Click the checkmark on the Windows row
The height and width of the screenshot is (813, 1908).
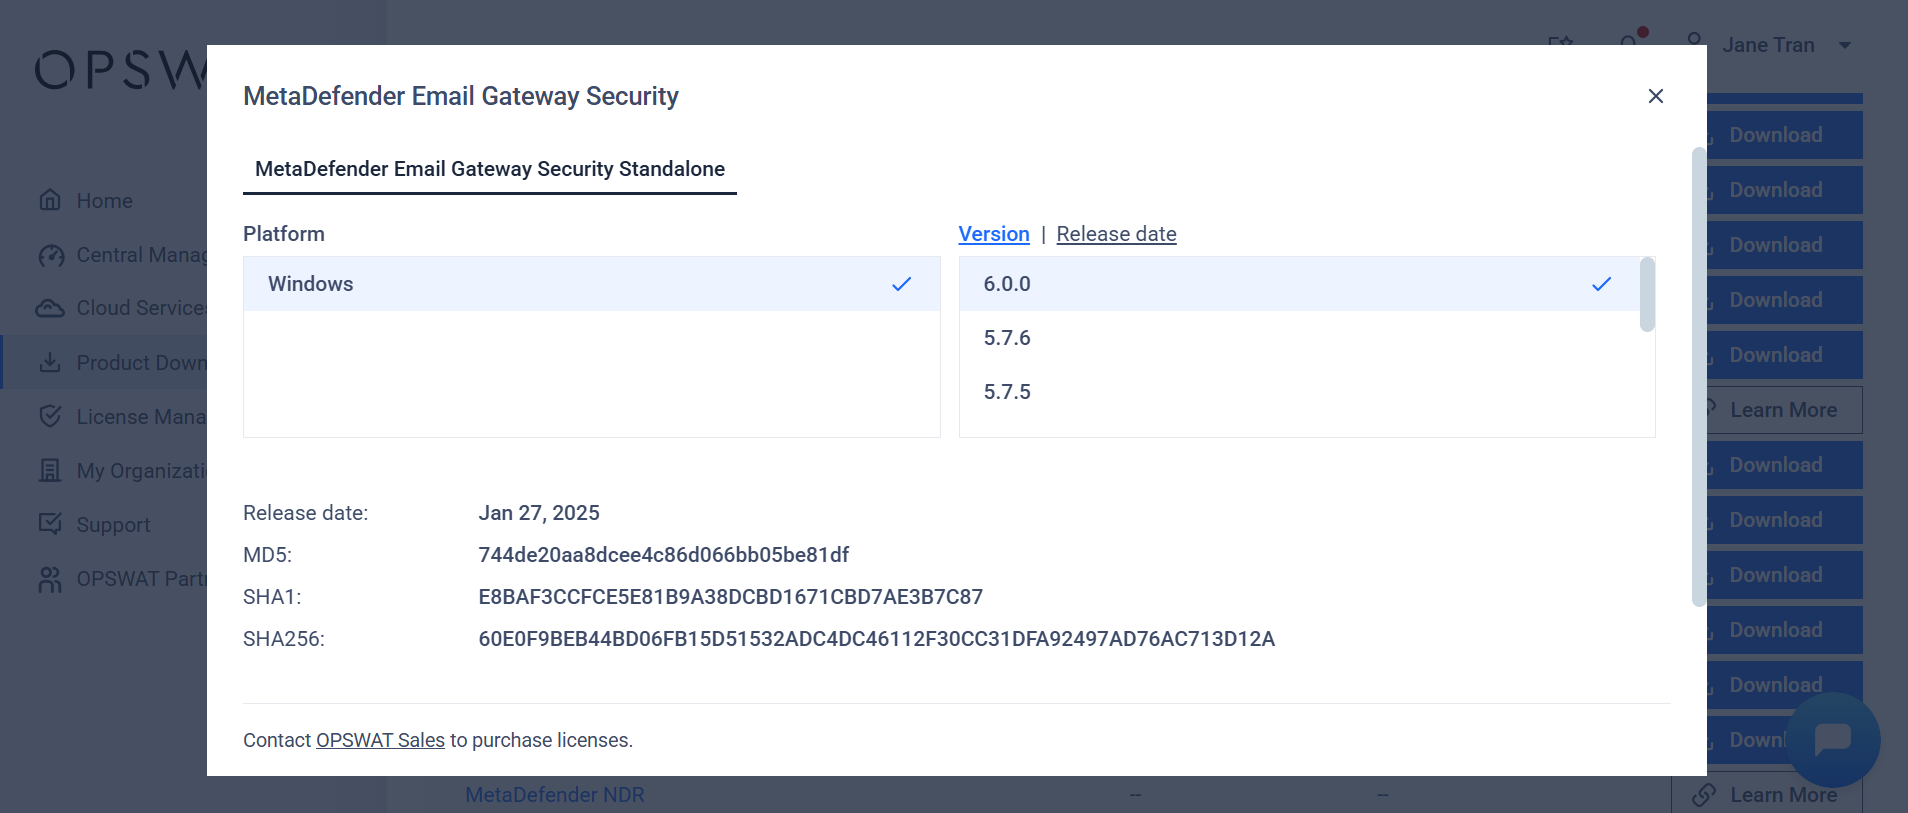point(902,284)
